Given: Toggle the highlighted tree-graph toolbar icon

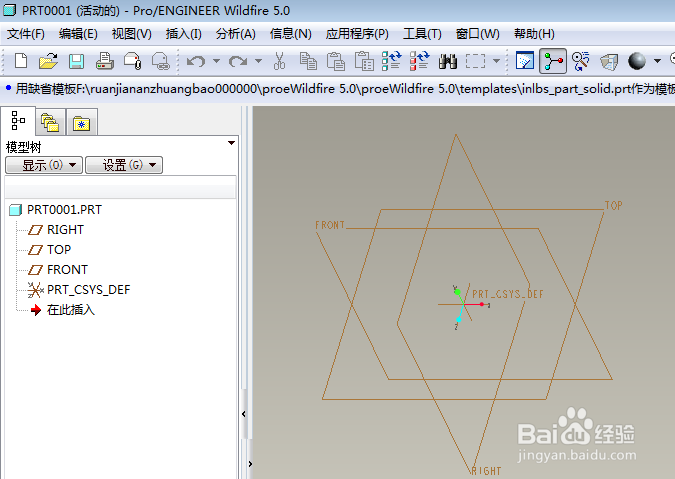Looking at the screenshot, I should 553,61.
